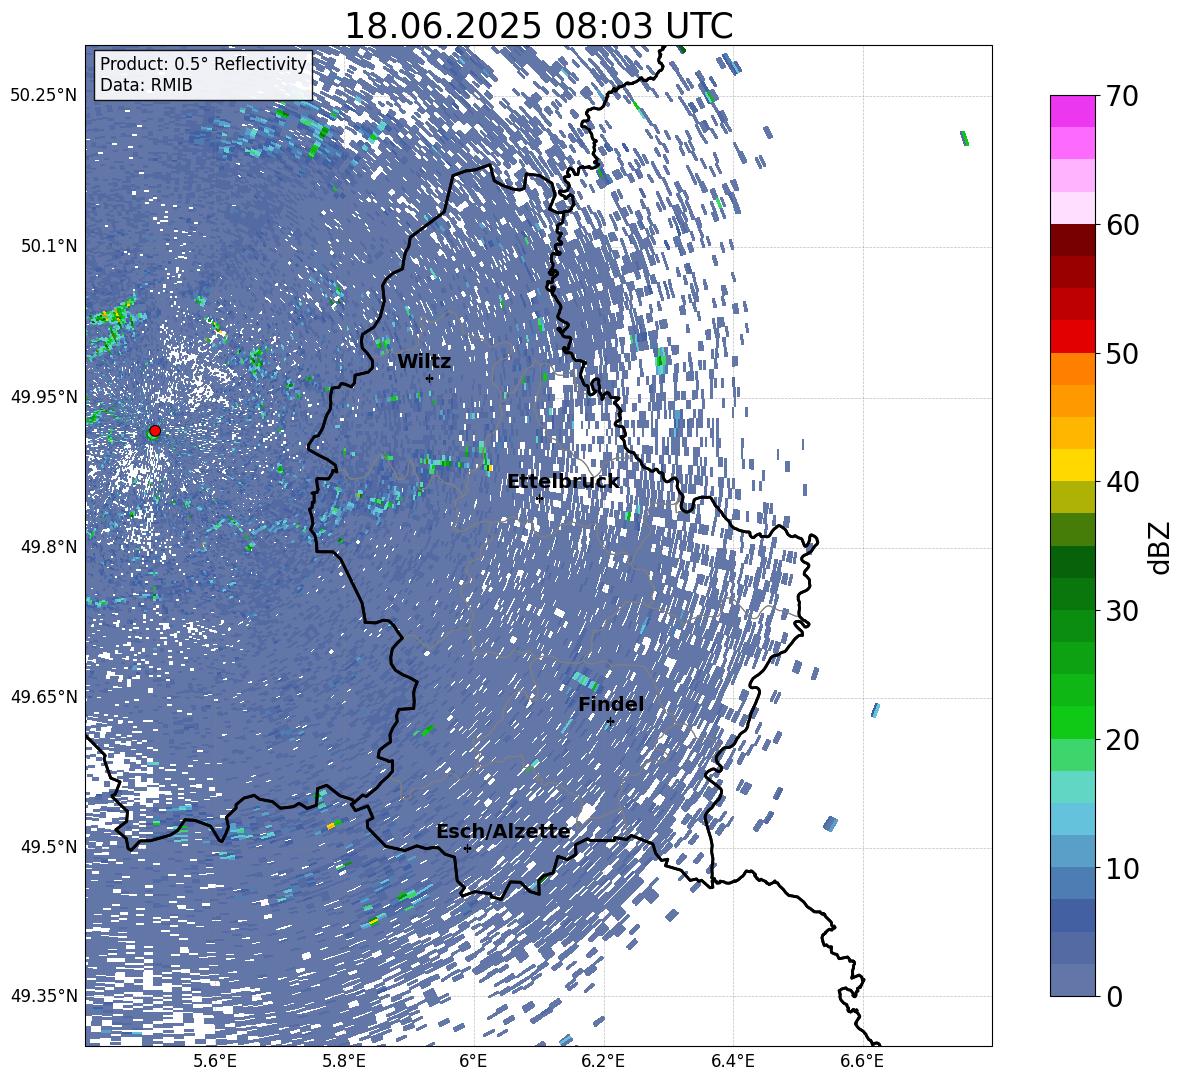The image size is (1184, 1081).
Task: Click the red radar site marker dot
Action: pyautogui.click(x=155, y=431)
